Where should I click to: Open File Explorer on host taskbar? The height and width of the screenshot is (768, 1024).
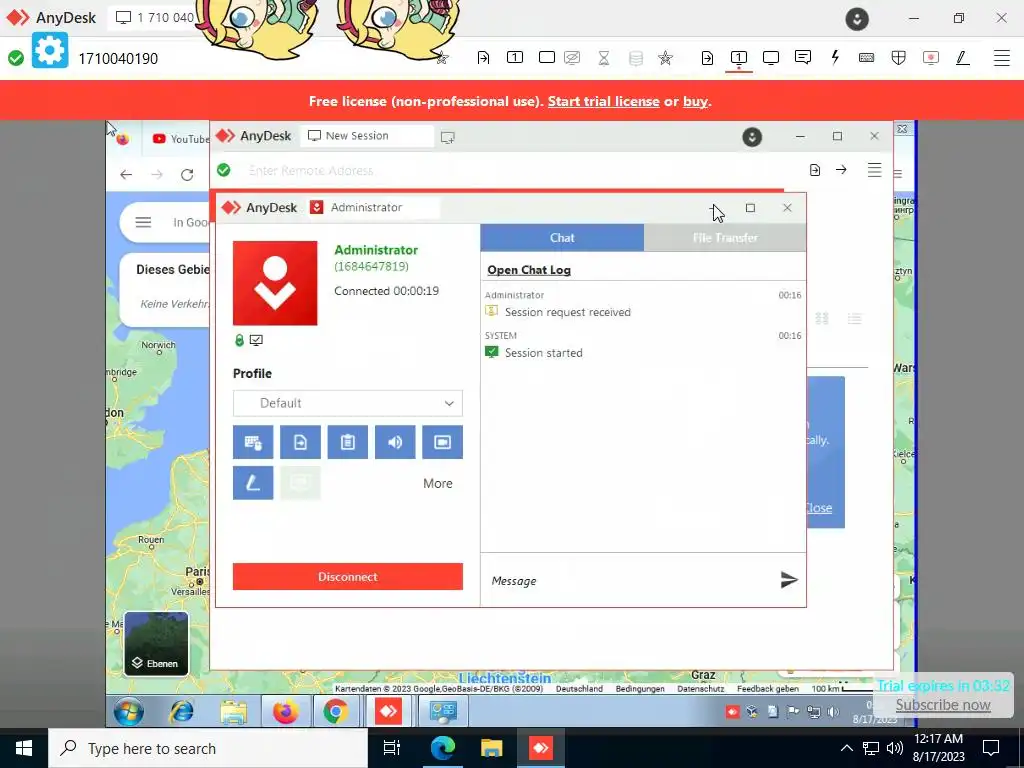(491, 748)
